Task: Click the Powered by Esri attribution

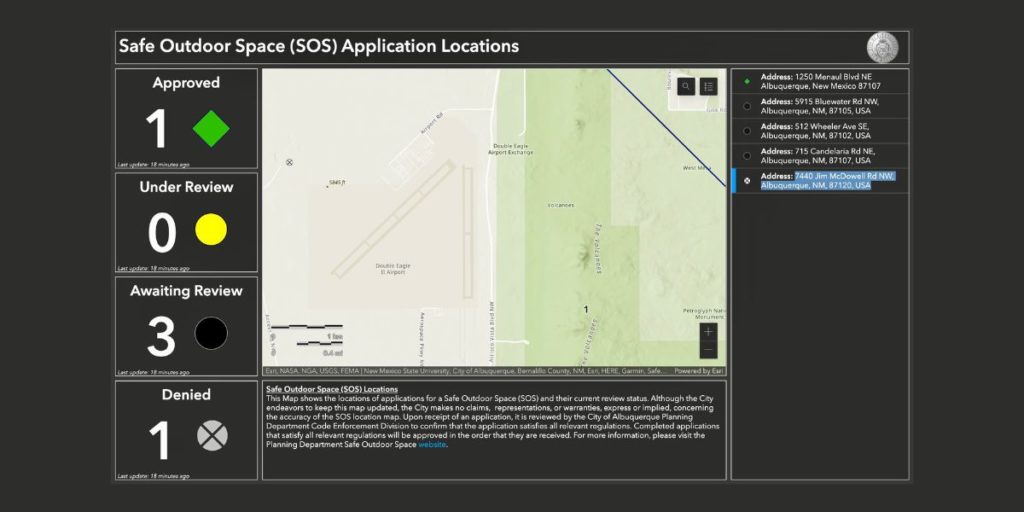Action: (x=699, y=371)
